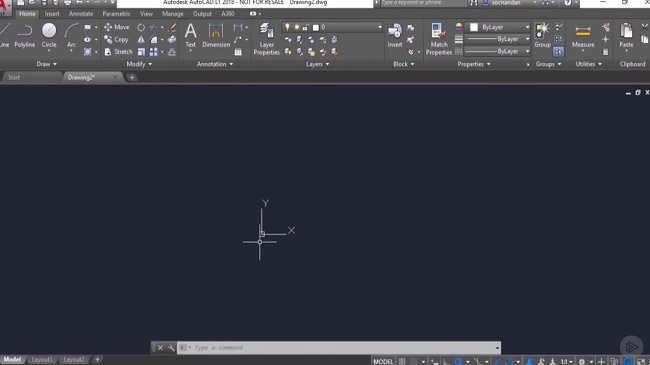Click the Copy button
The width and height of the screenshot is (650, 365).
[116, 39]
